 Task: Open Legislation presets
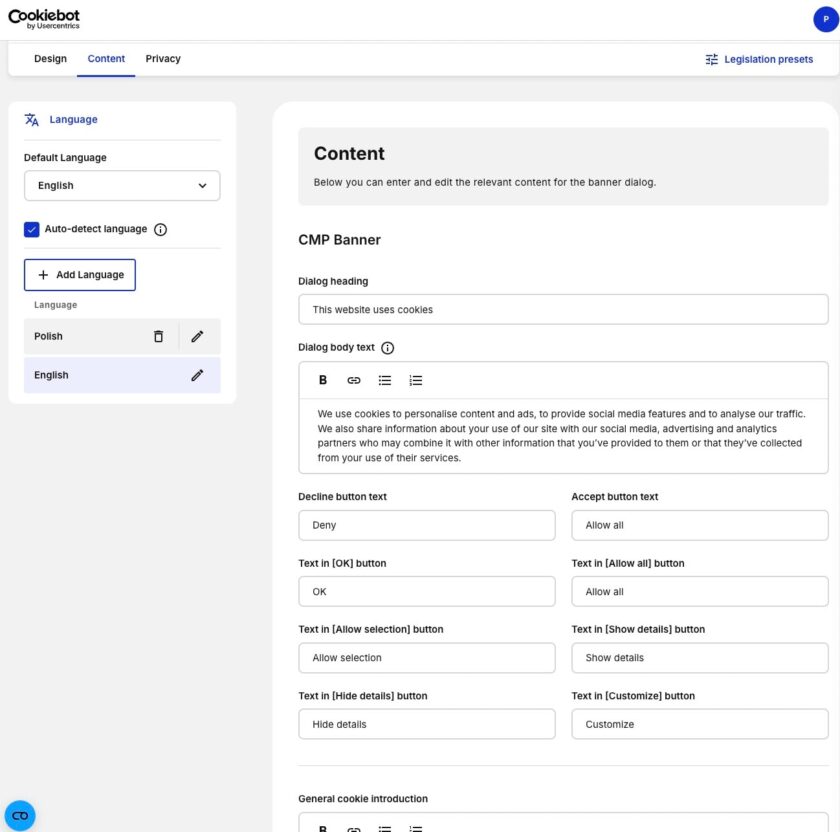coord(759,59)
